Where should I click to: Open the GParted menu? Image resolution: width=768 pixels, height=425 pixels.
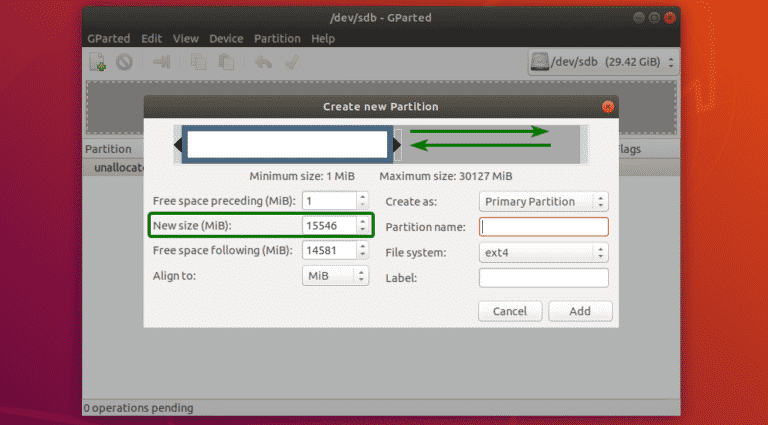pyautogui.click(x=109, y=39)
